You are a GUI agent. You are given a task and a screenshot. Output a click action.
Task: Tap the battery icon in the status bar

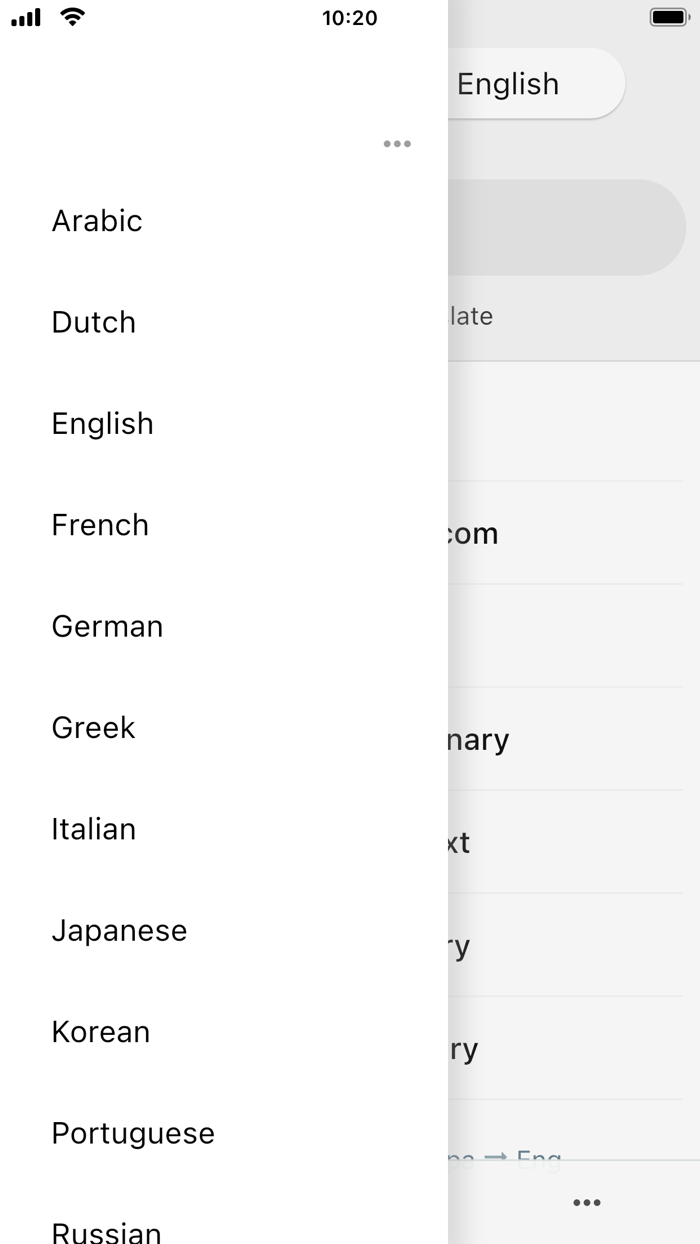[x=666, y=16]
